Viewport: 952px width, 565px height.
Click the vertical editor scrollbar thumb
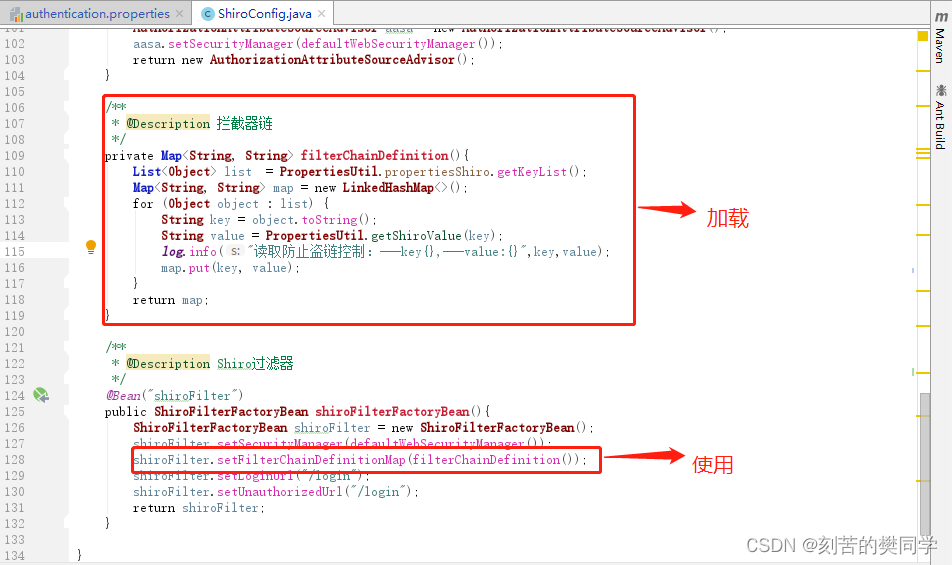point(925,463)
